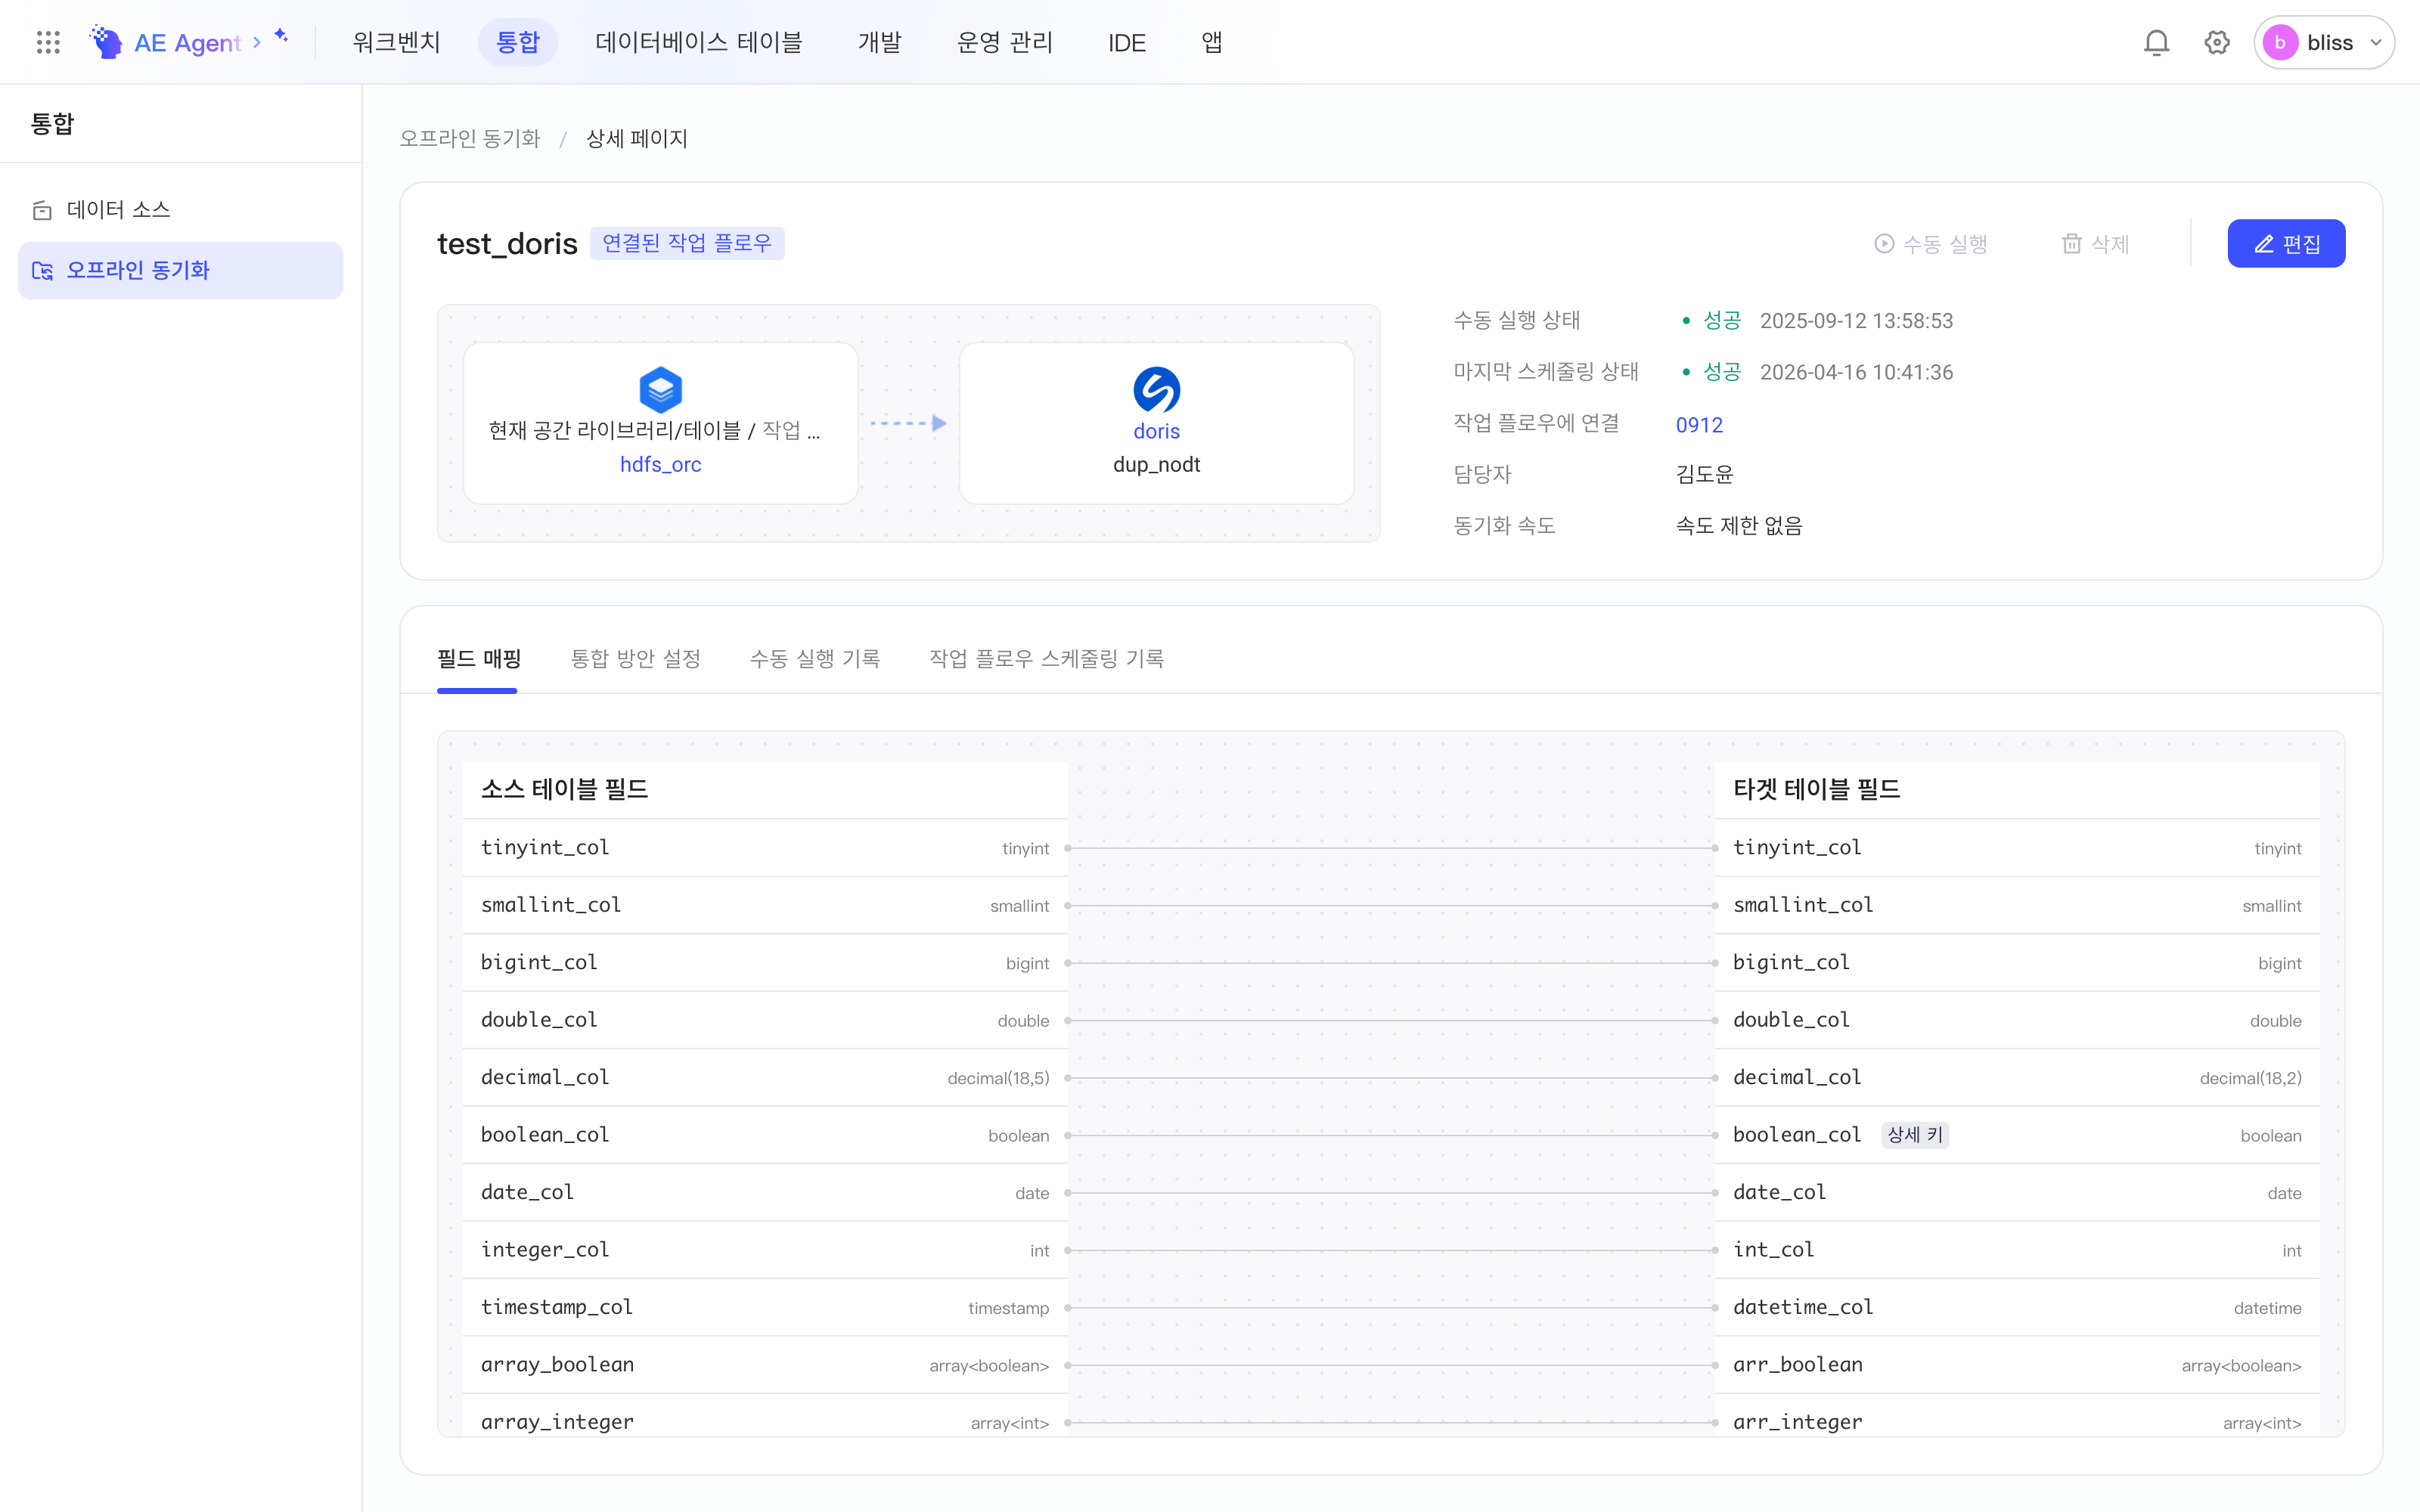The width and height of the screenshot is (2420, 1512).
Task: Click the 삭제 trash icon
Action: click(2072, 244)
